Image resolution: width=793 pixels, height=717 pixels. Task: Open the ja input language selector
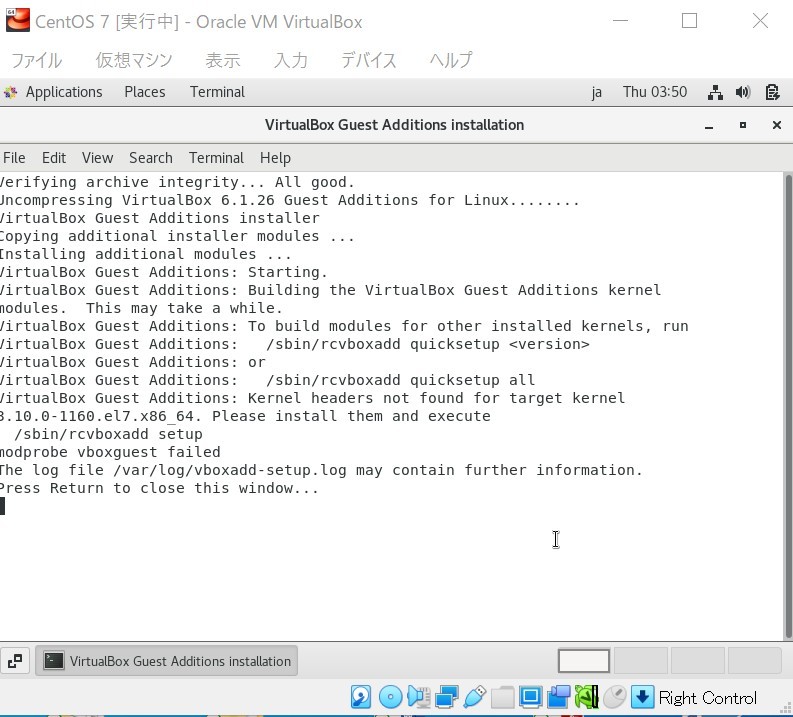click(x=597, y=92)
